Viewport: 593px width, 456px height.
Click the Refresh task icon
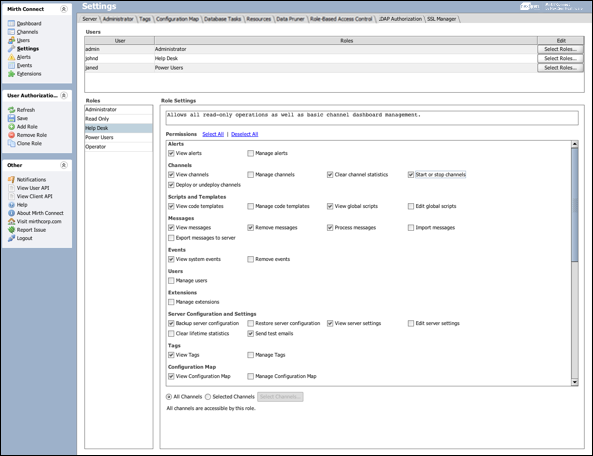(11, 110)
